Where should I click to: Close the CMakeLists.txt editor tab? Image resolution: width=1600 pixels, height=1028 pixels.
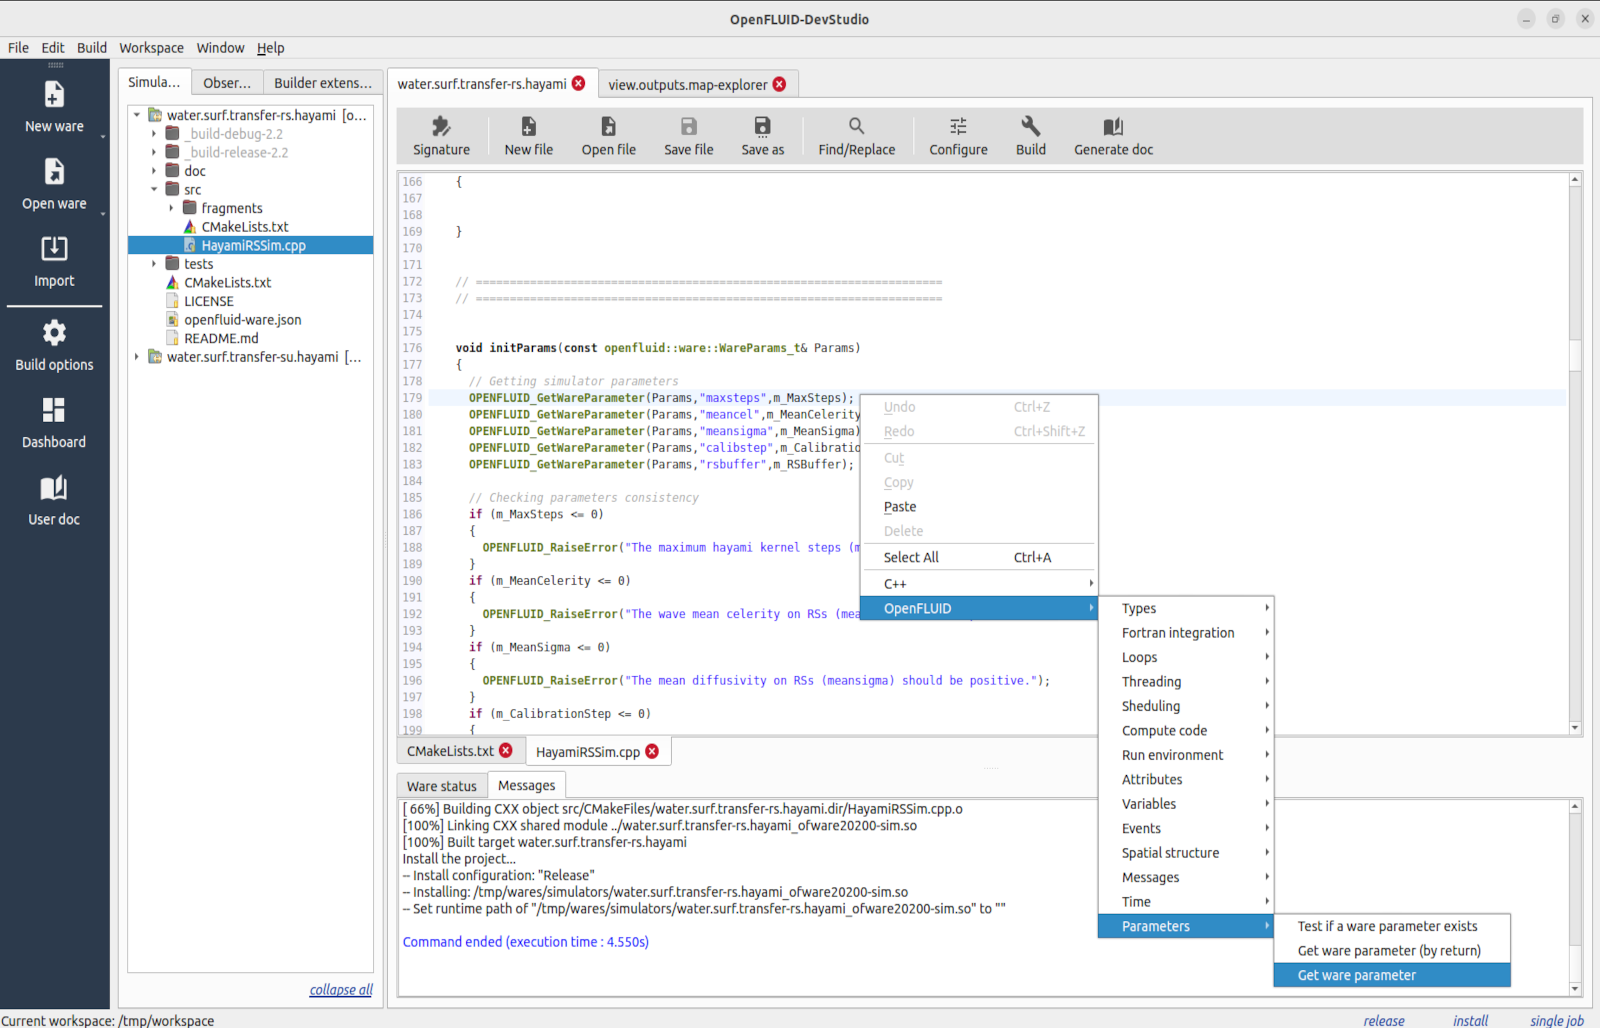point(506,750)
